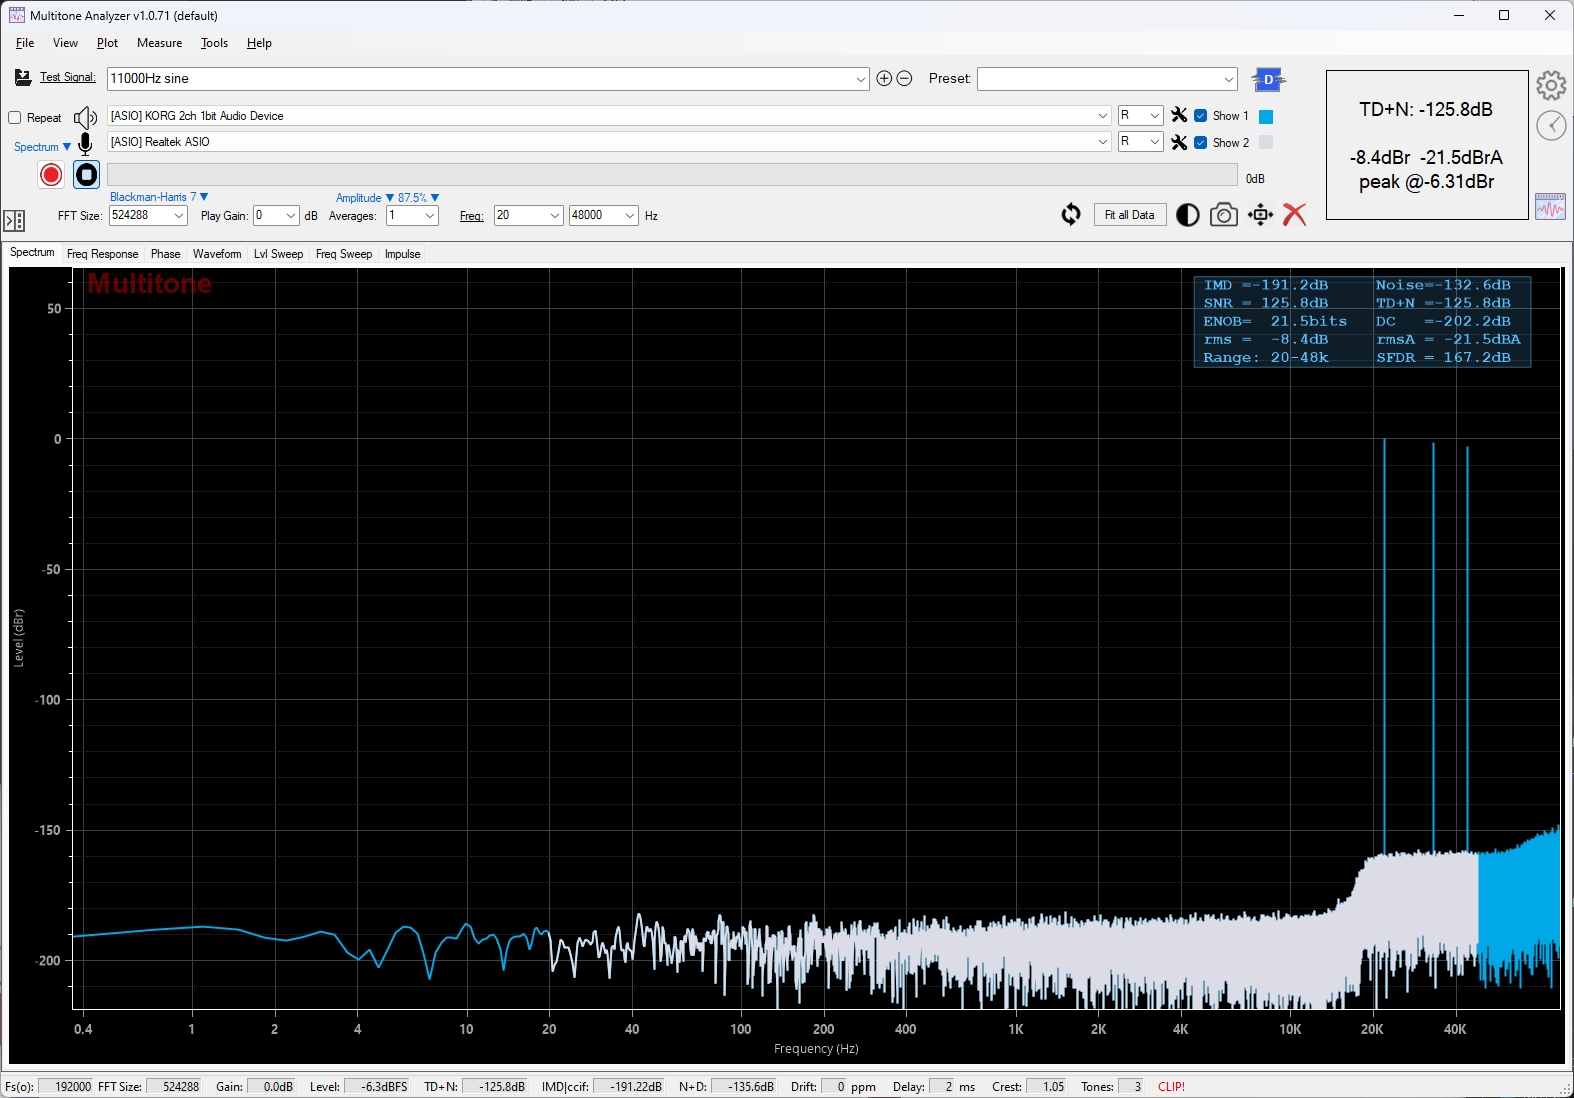Take a screenshot with camera icon
Image resolution: width=1574 pixels, height=1098 pixels.
coord(1223,215)
